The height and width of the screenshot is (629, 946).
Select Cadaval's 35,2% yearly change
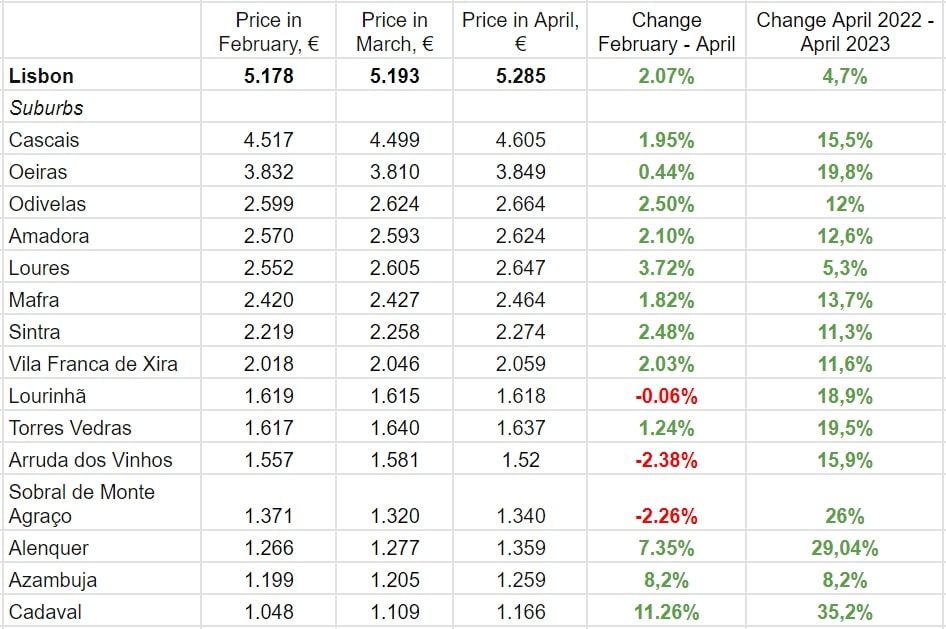[844, 612]
